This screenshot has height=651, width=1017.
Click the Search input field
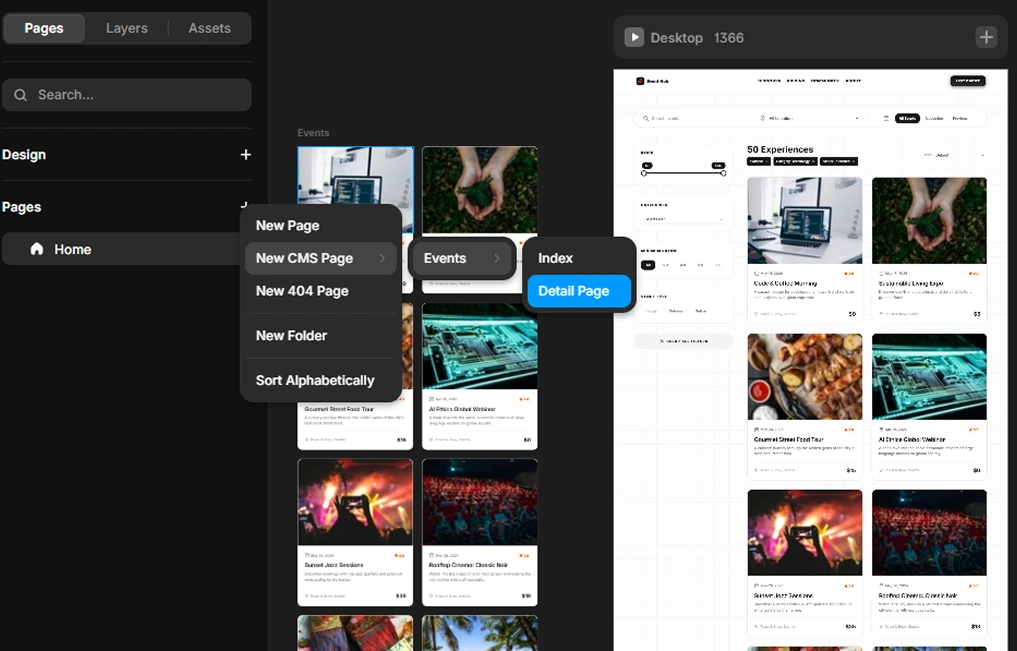tap(126, 95)
